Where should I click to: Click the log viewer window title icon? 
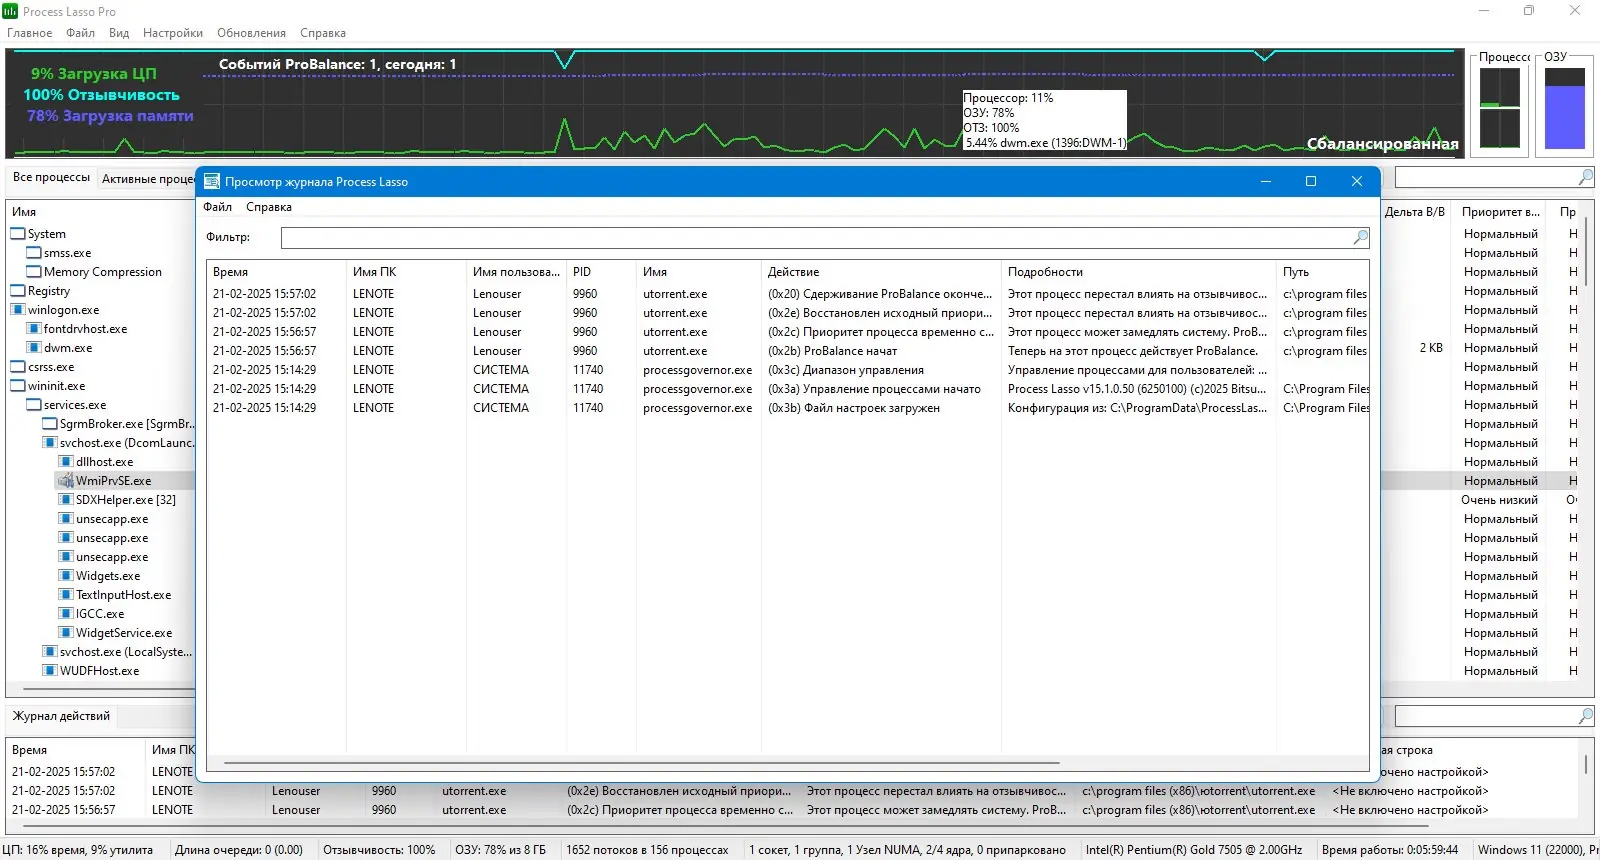[x=212, y=181]
